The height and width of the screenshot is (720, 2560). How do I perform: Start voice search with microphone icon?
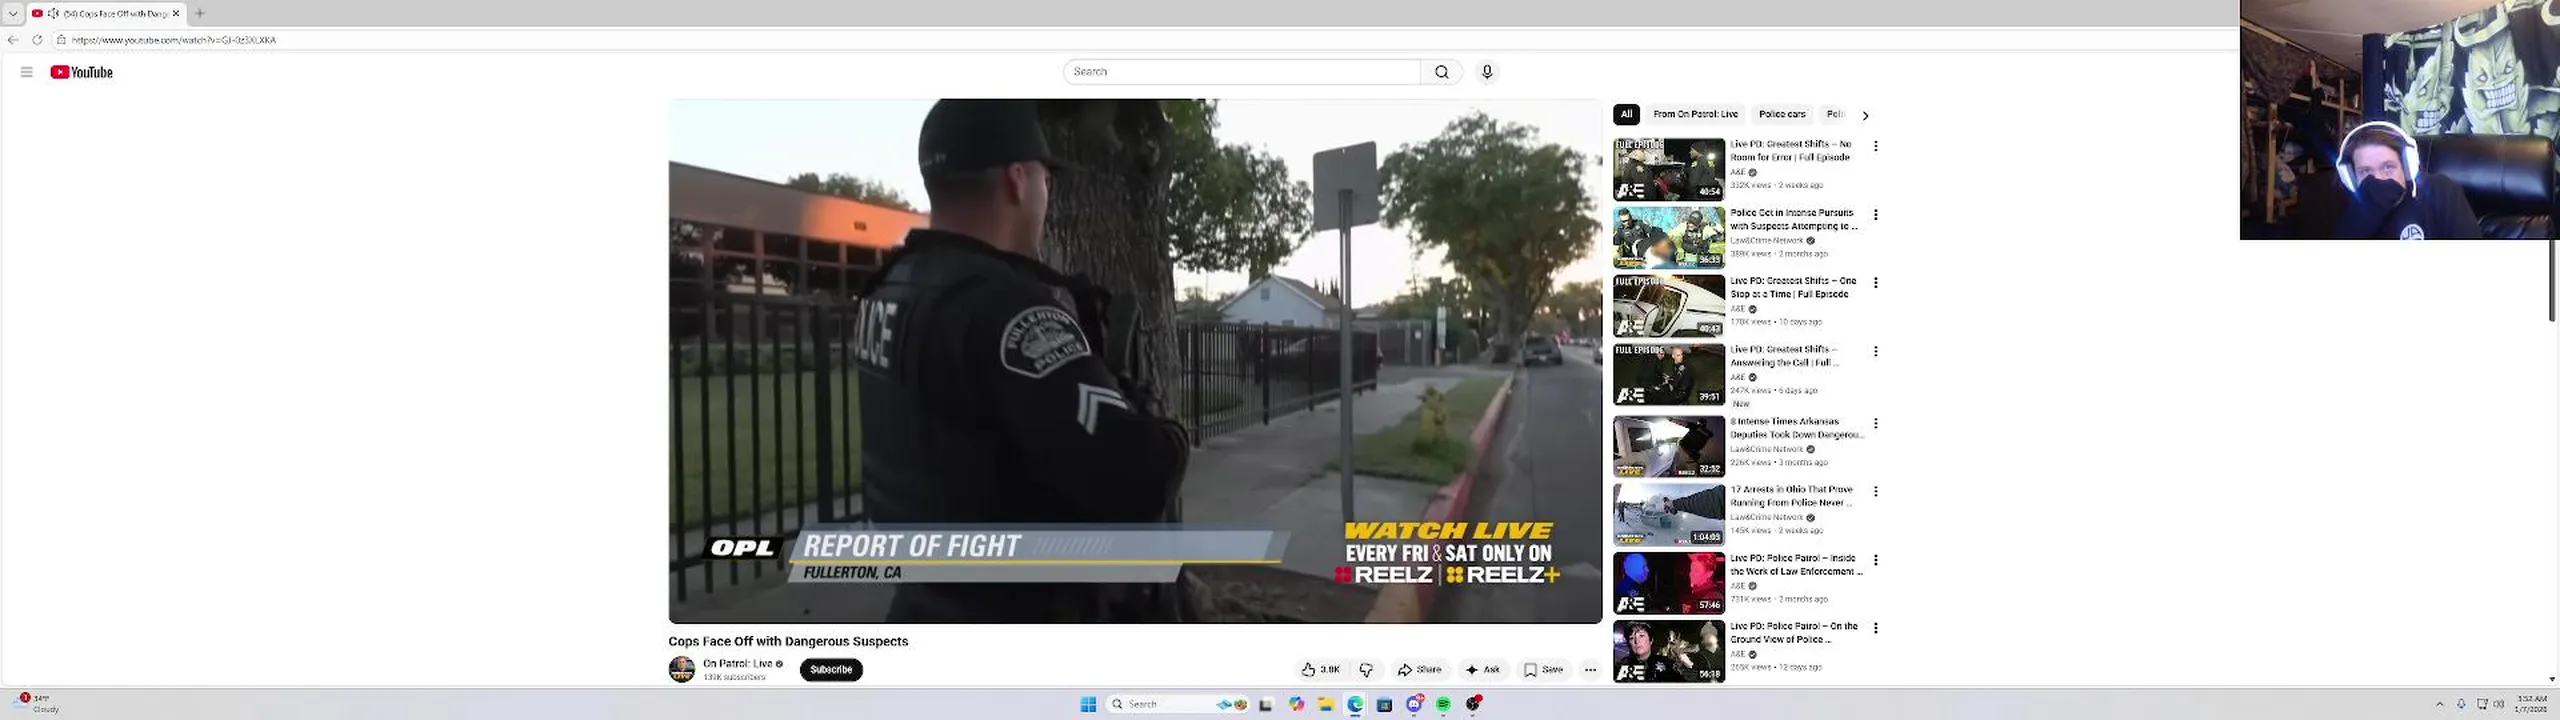[1487, 72]
